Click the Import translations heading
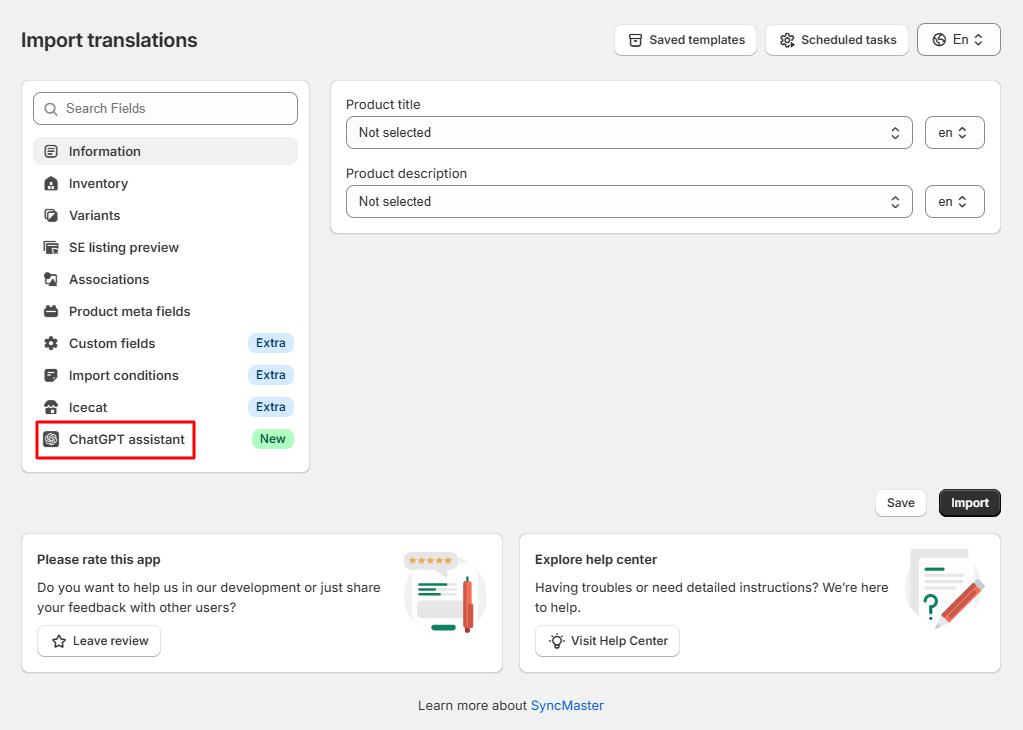The image size is (1023, 730). [109, 40]
